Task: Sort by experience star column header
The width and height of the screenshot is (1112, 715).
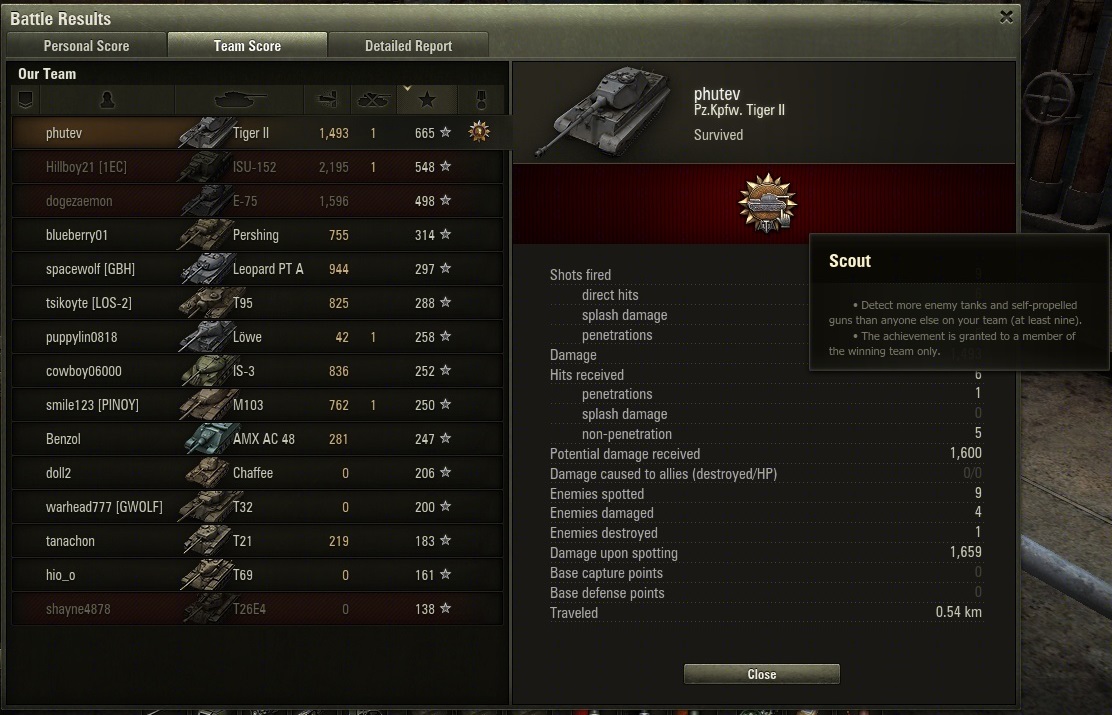Action: pos(427,100)
